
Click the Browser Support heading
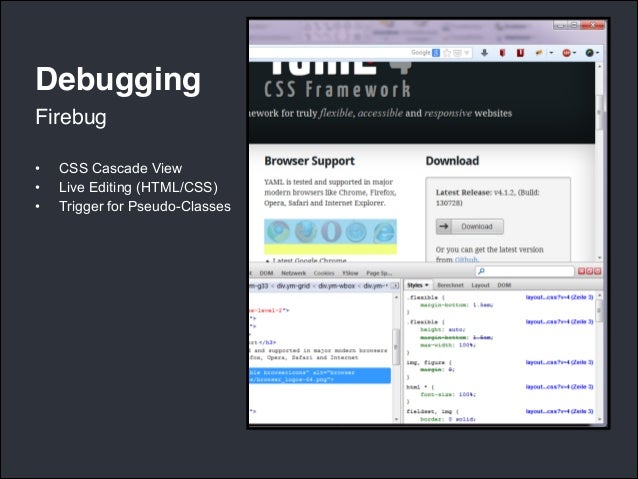click(310, 161)
